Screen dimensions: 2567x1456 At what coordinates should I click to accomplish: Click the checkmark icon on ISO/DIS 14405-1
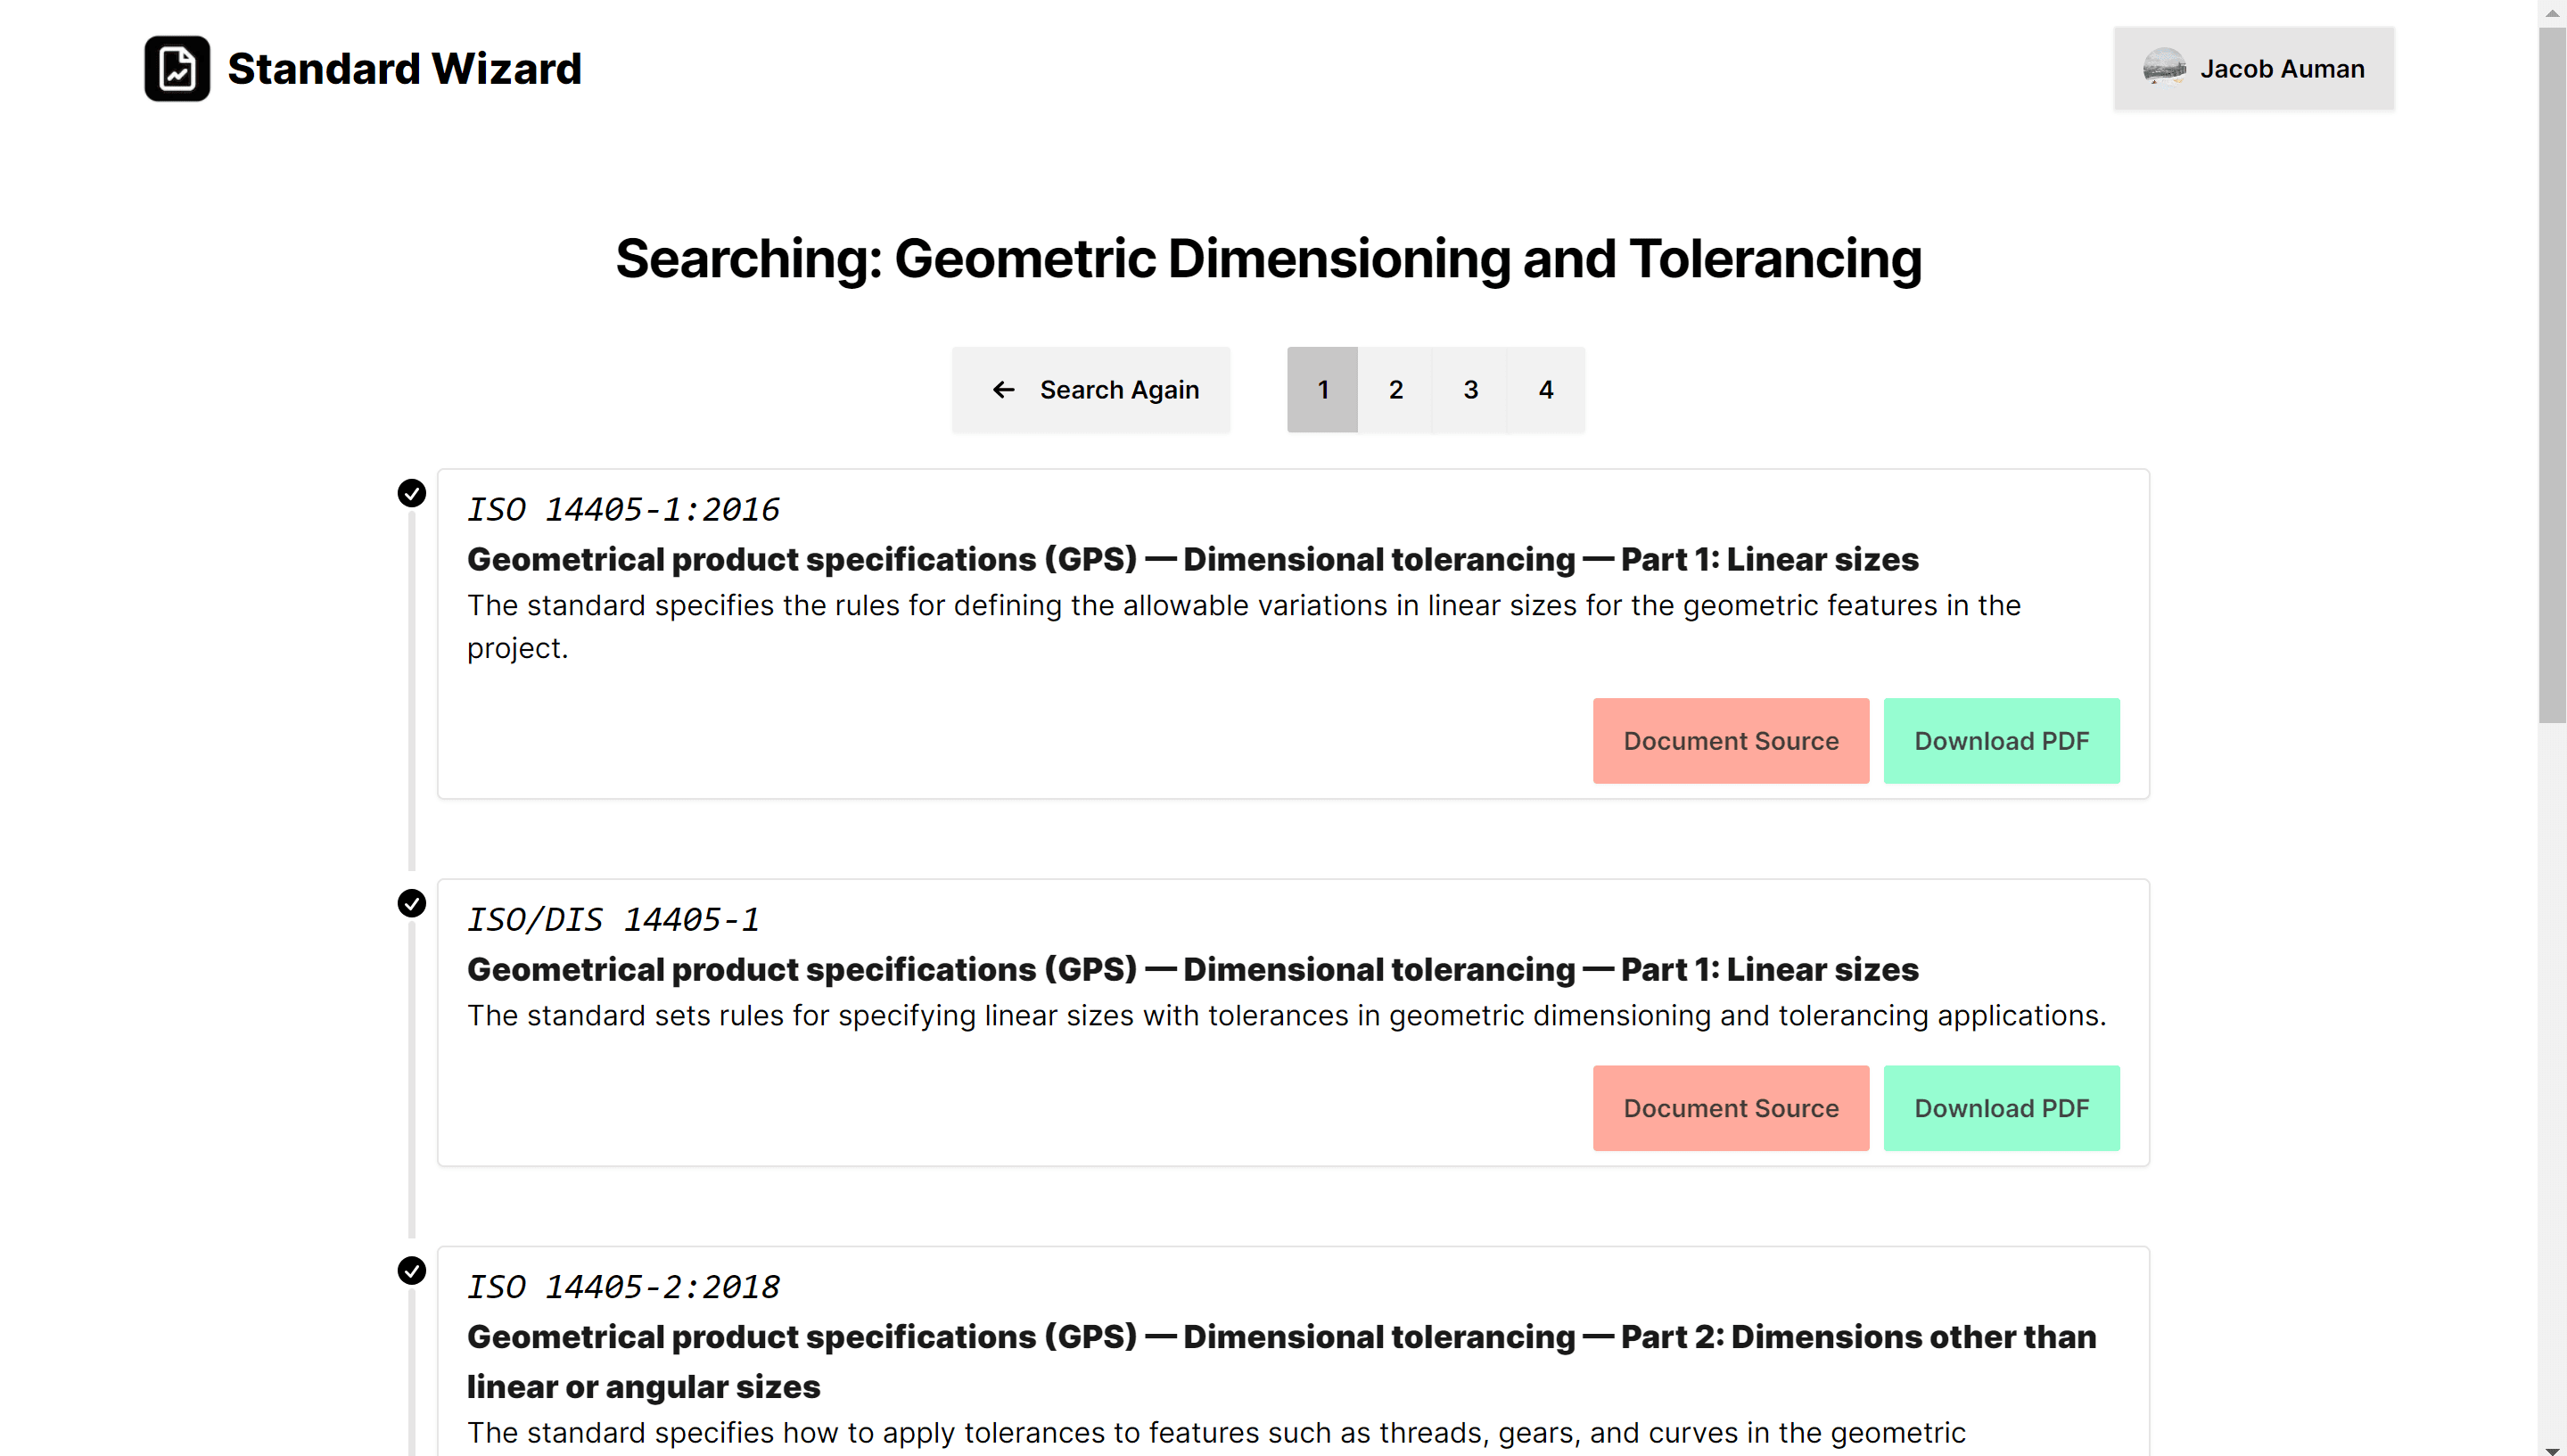click(x=411, y=902)
